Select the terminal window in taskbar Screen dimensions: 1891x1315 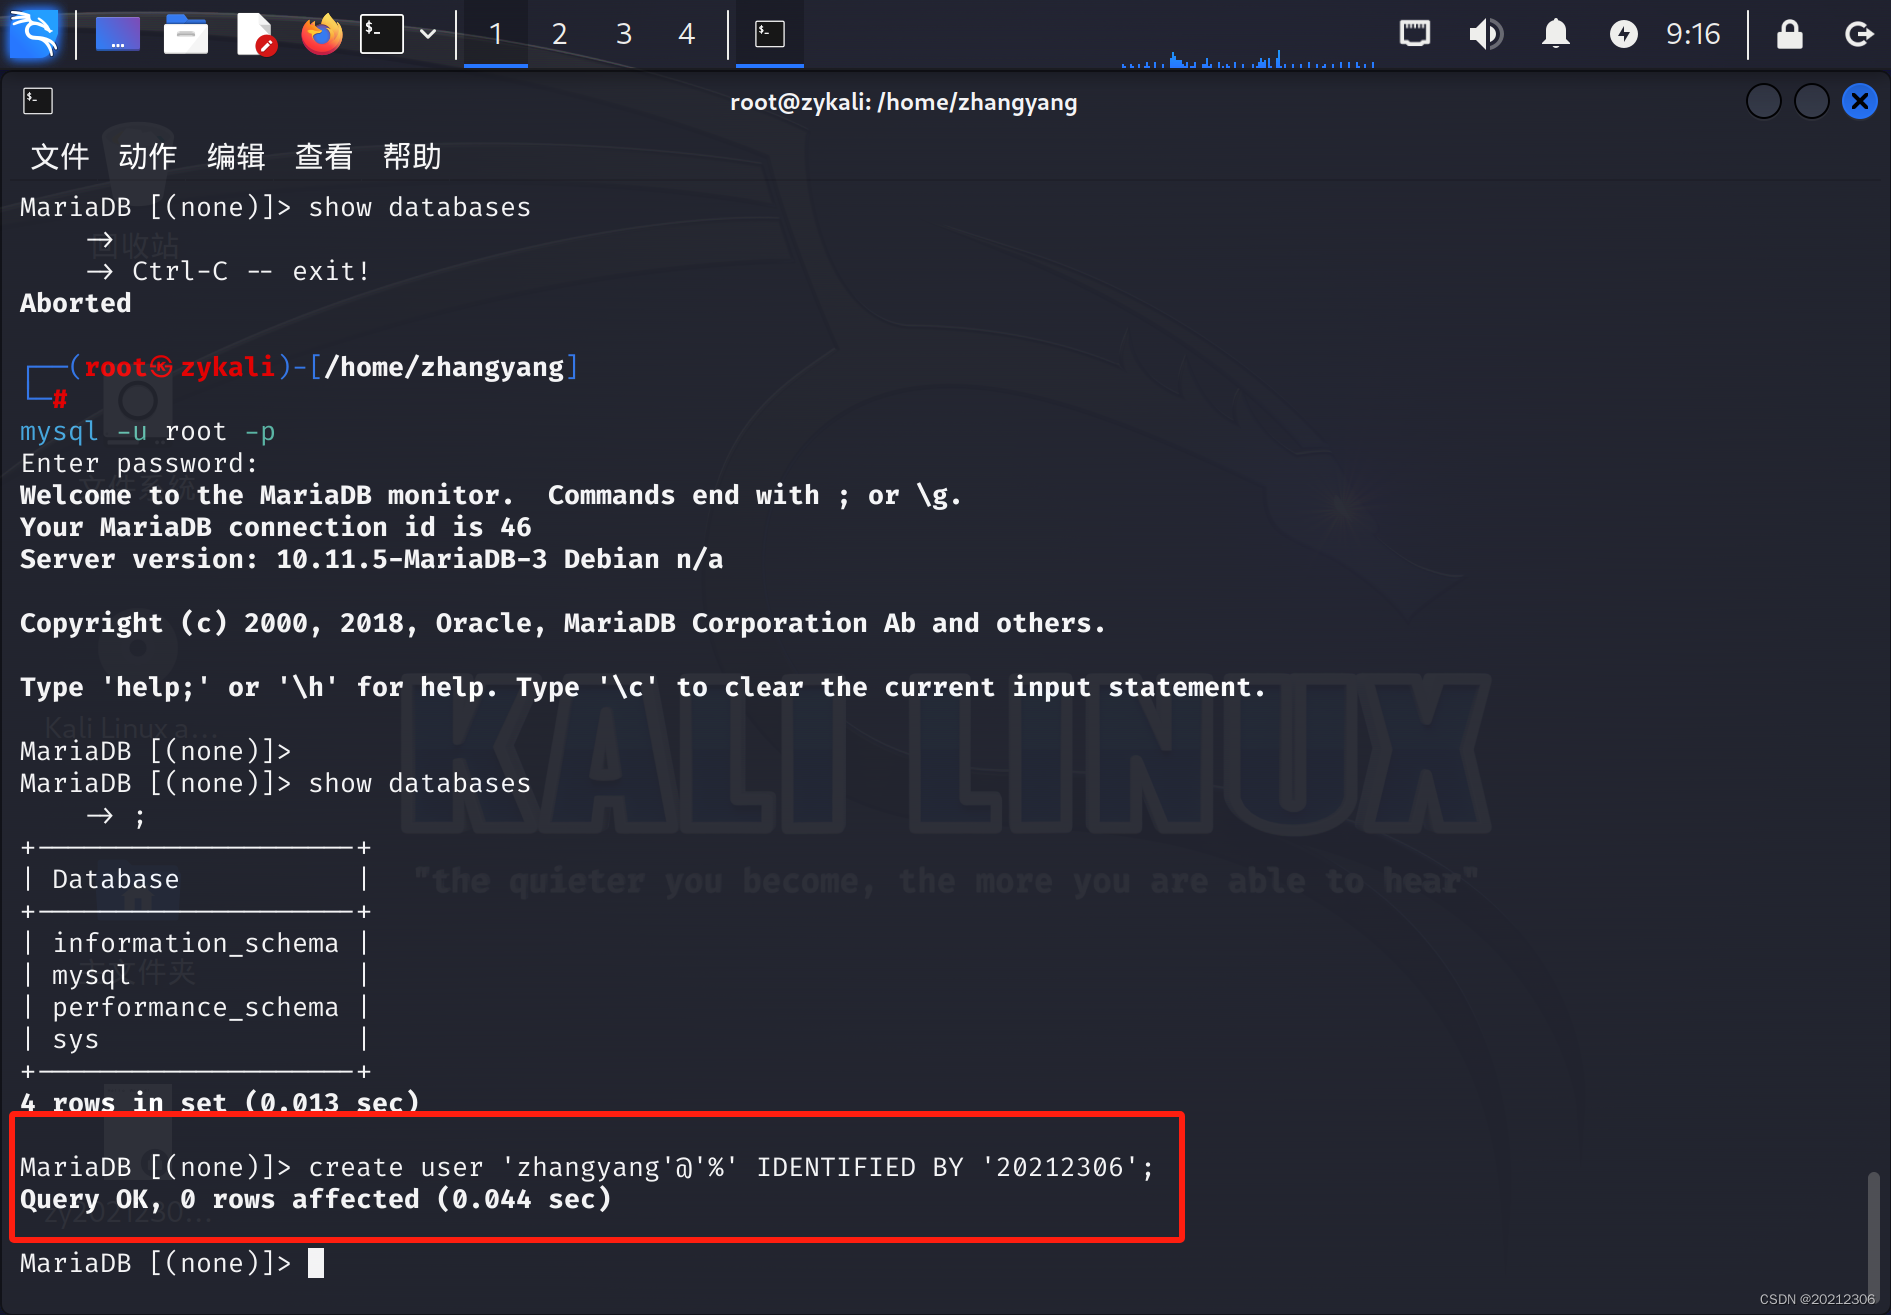click(770, 34)
